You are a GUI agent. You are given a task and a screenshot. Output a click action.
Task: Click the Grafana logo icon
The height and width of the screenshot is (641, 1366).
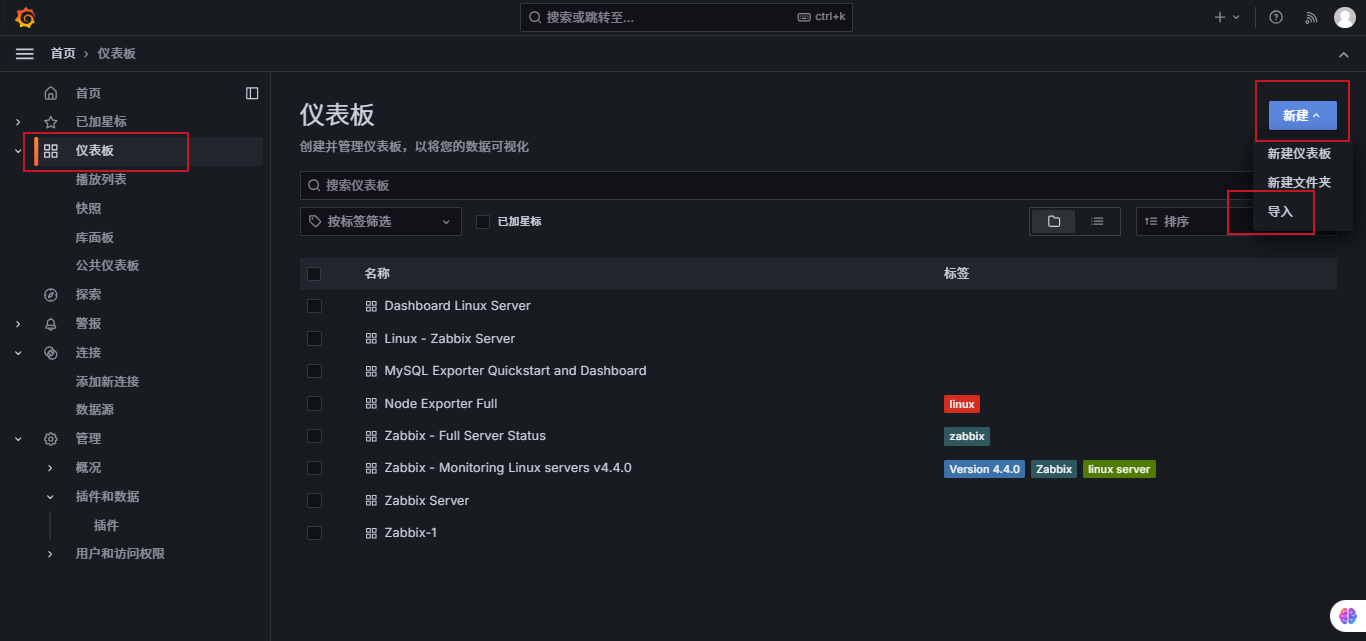[25, 17]
